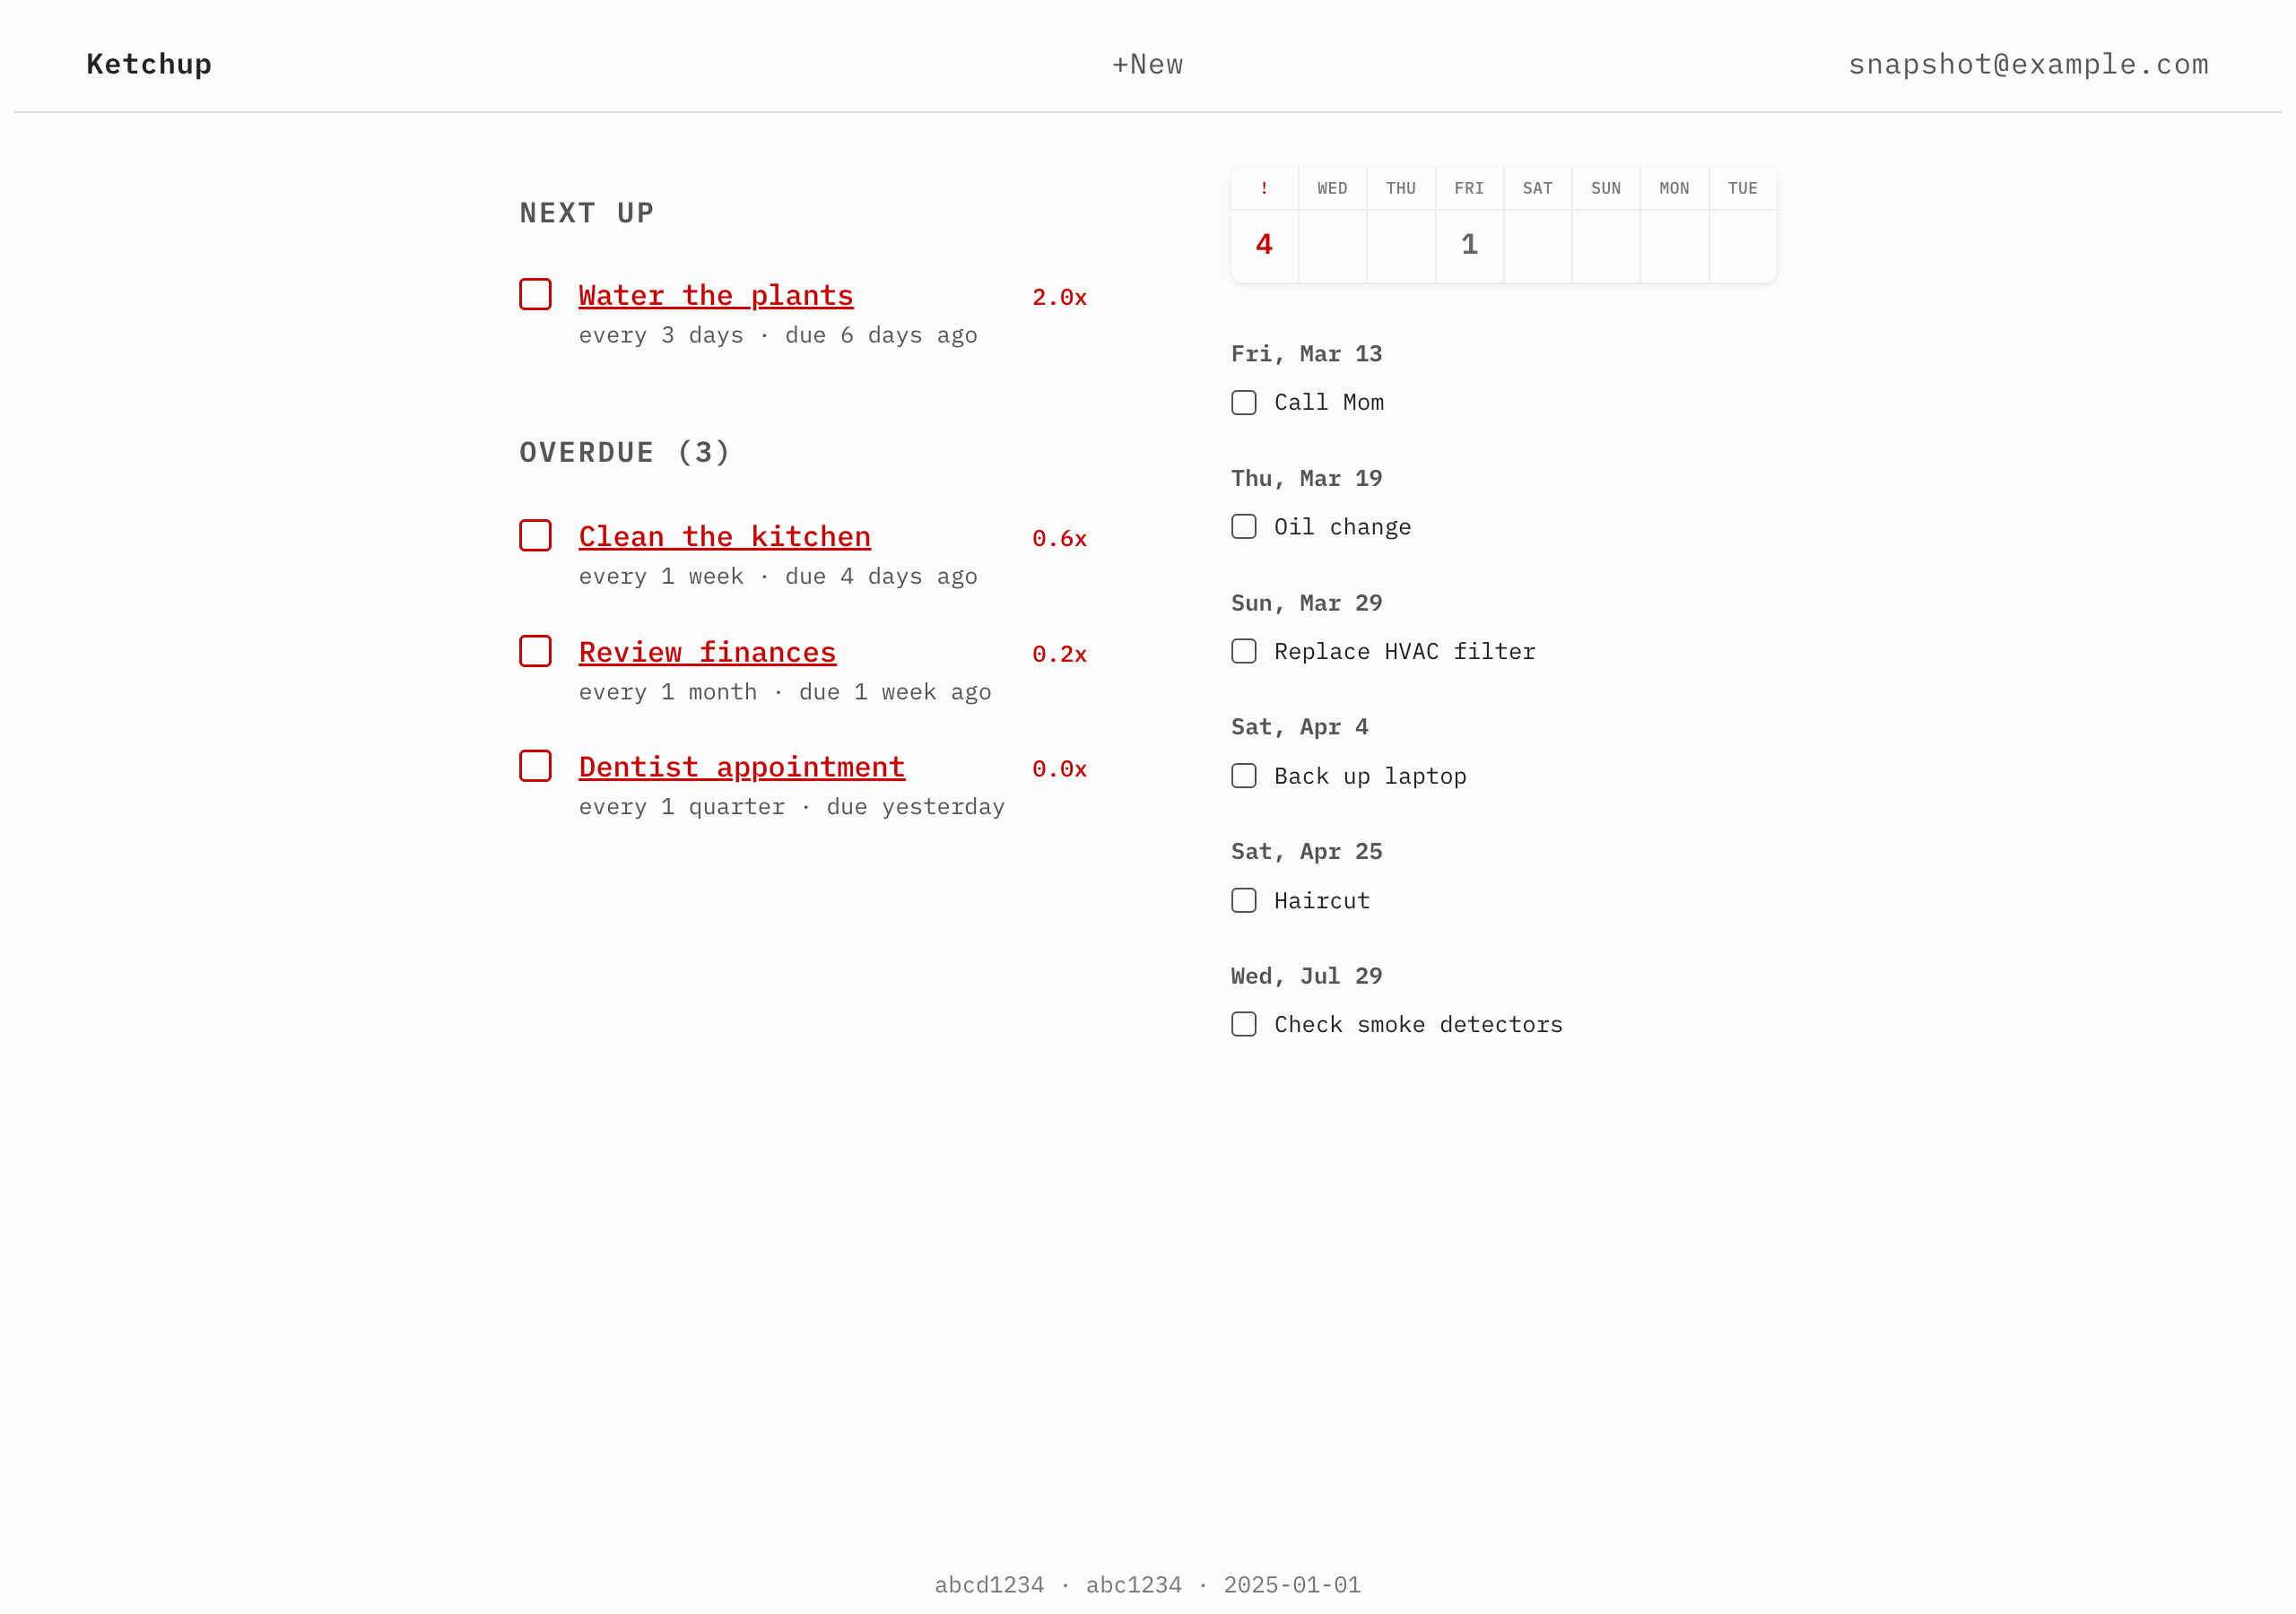Check off Back up laptop
2296x1614 pixels.
pos(1243,776)
